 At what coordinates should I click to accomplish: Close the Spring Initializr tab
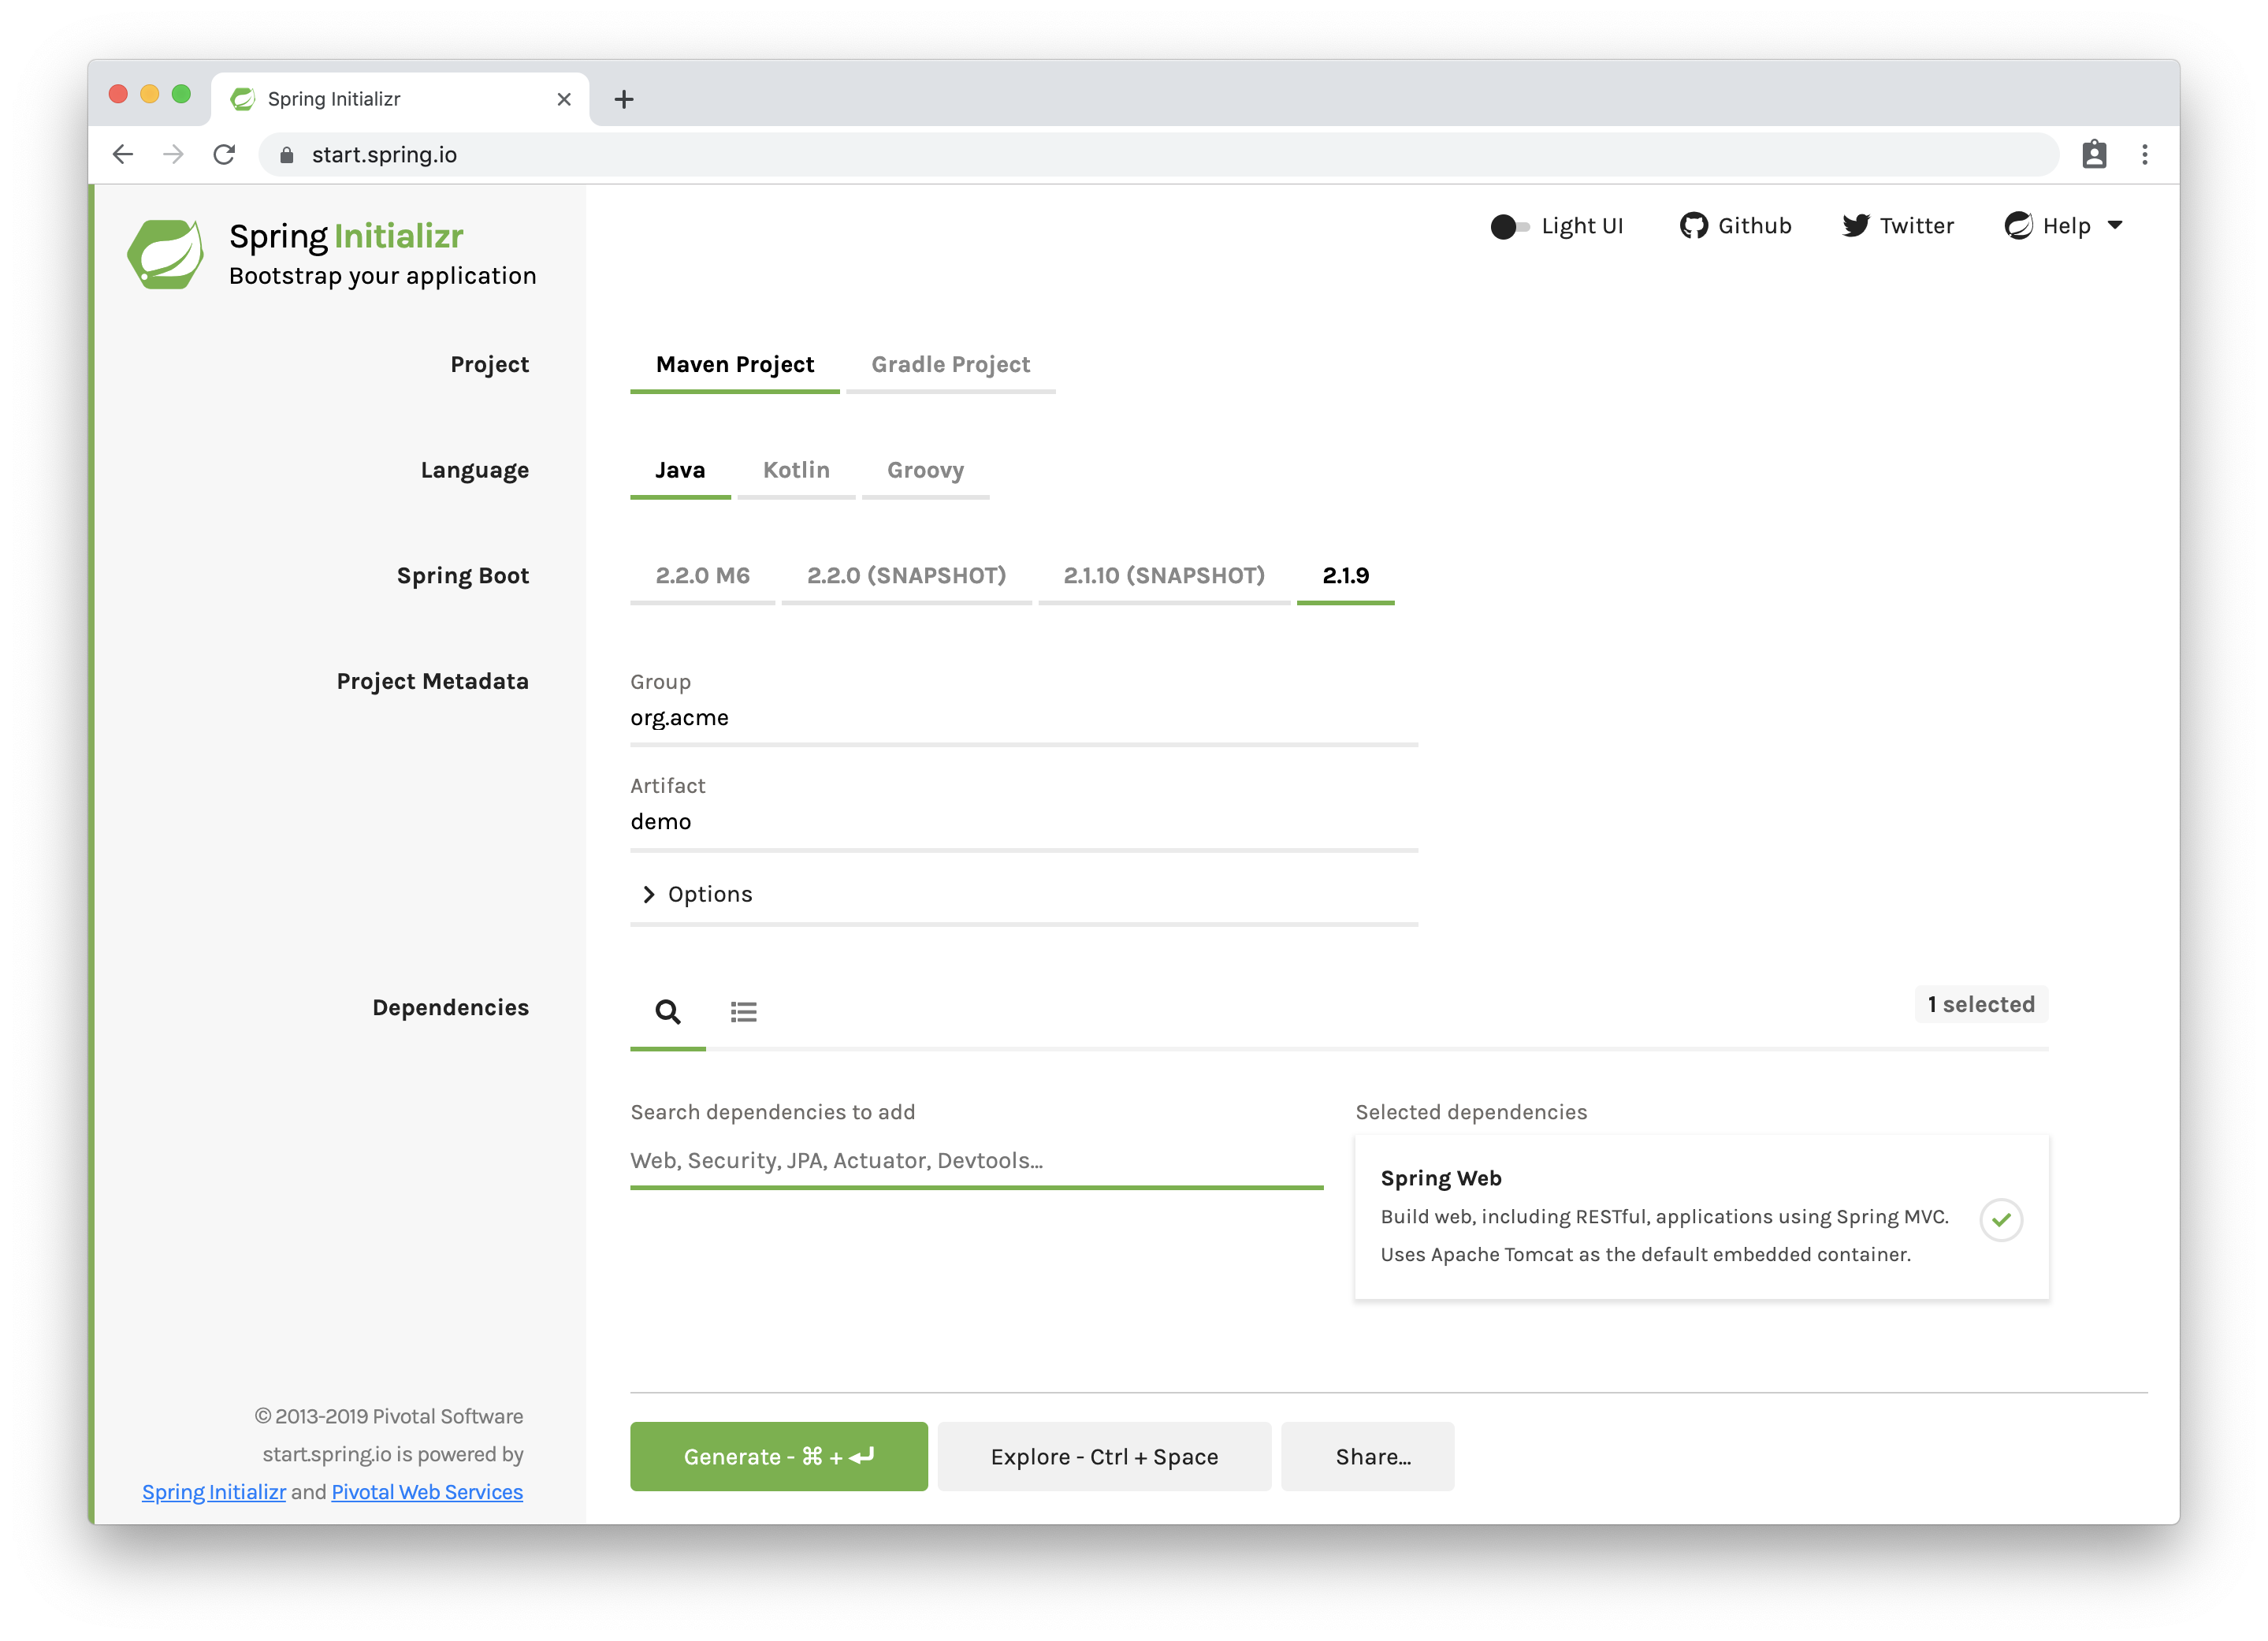click(x=564, y=99)
